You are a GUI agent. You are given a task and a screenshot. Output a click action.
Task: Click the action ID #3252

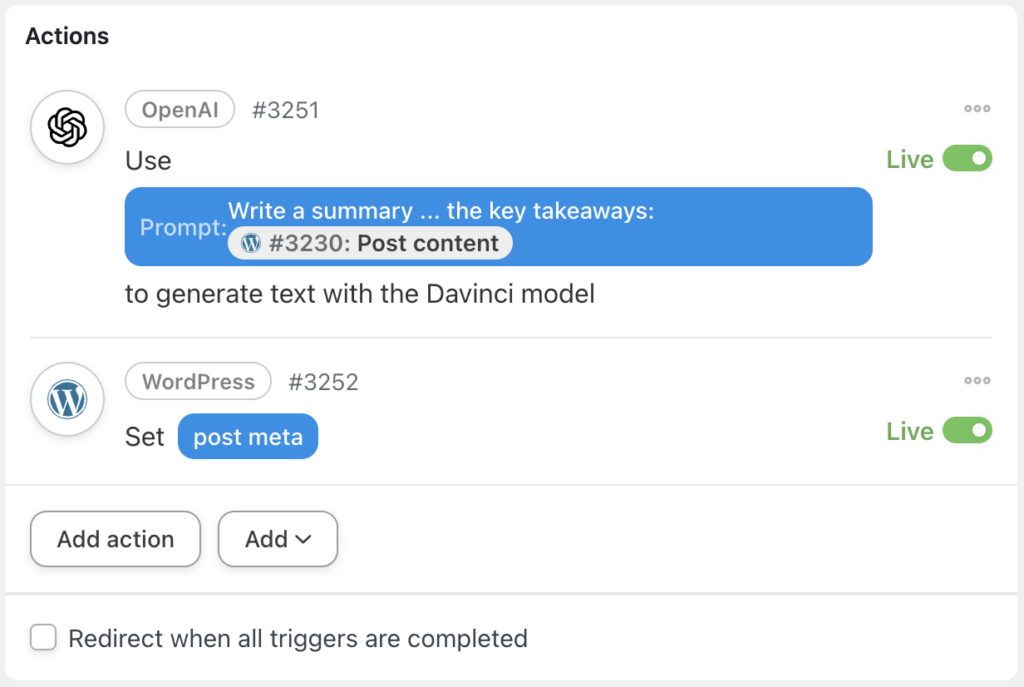click(323, 381)
